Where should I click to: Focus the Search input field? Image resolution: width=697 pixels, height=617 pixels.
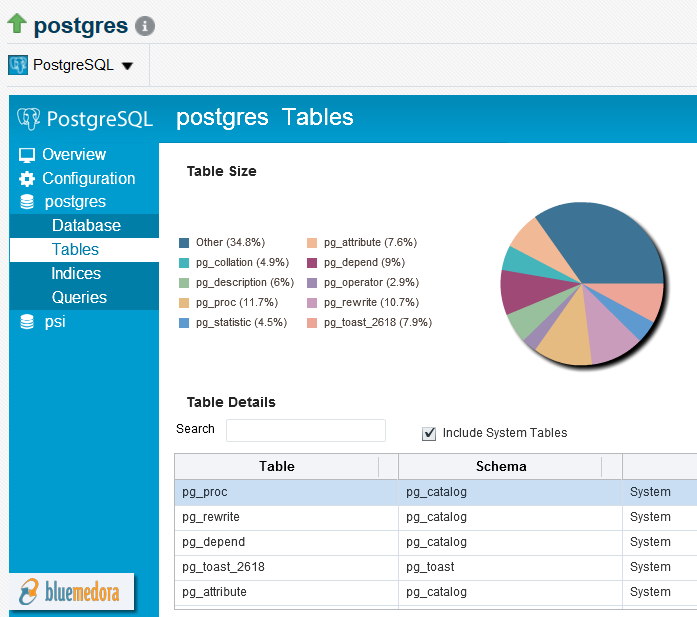pos(306,430)
